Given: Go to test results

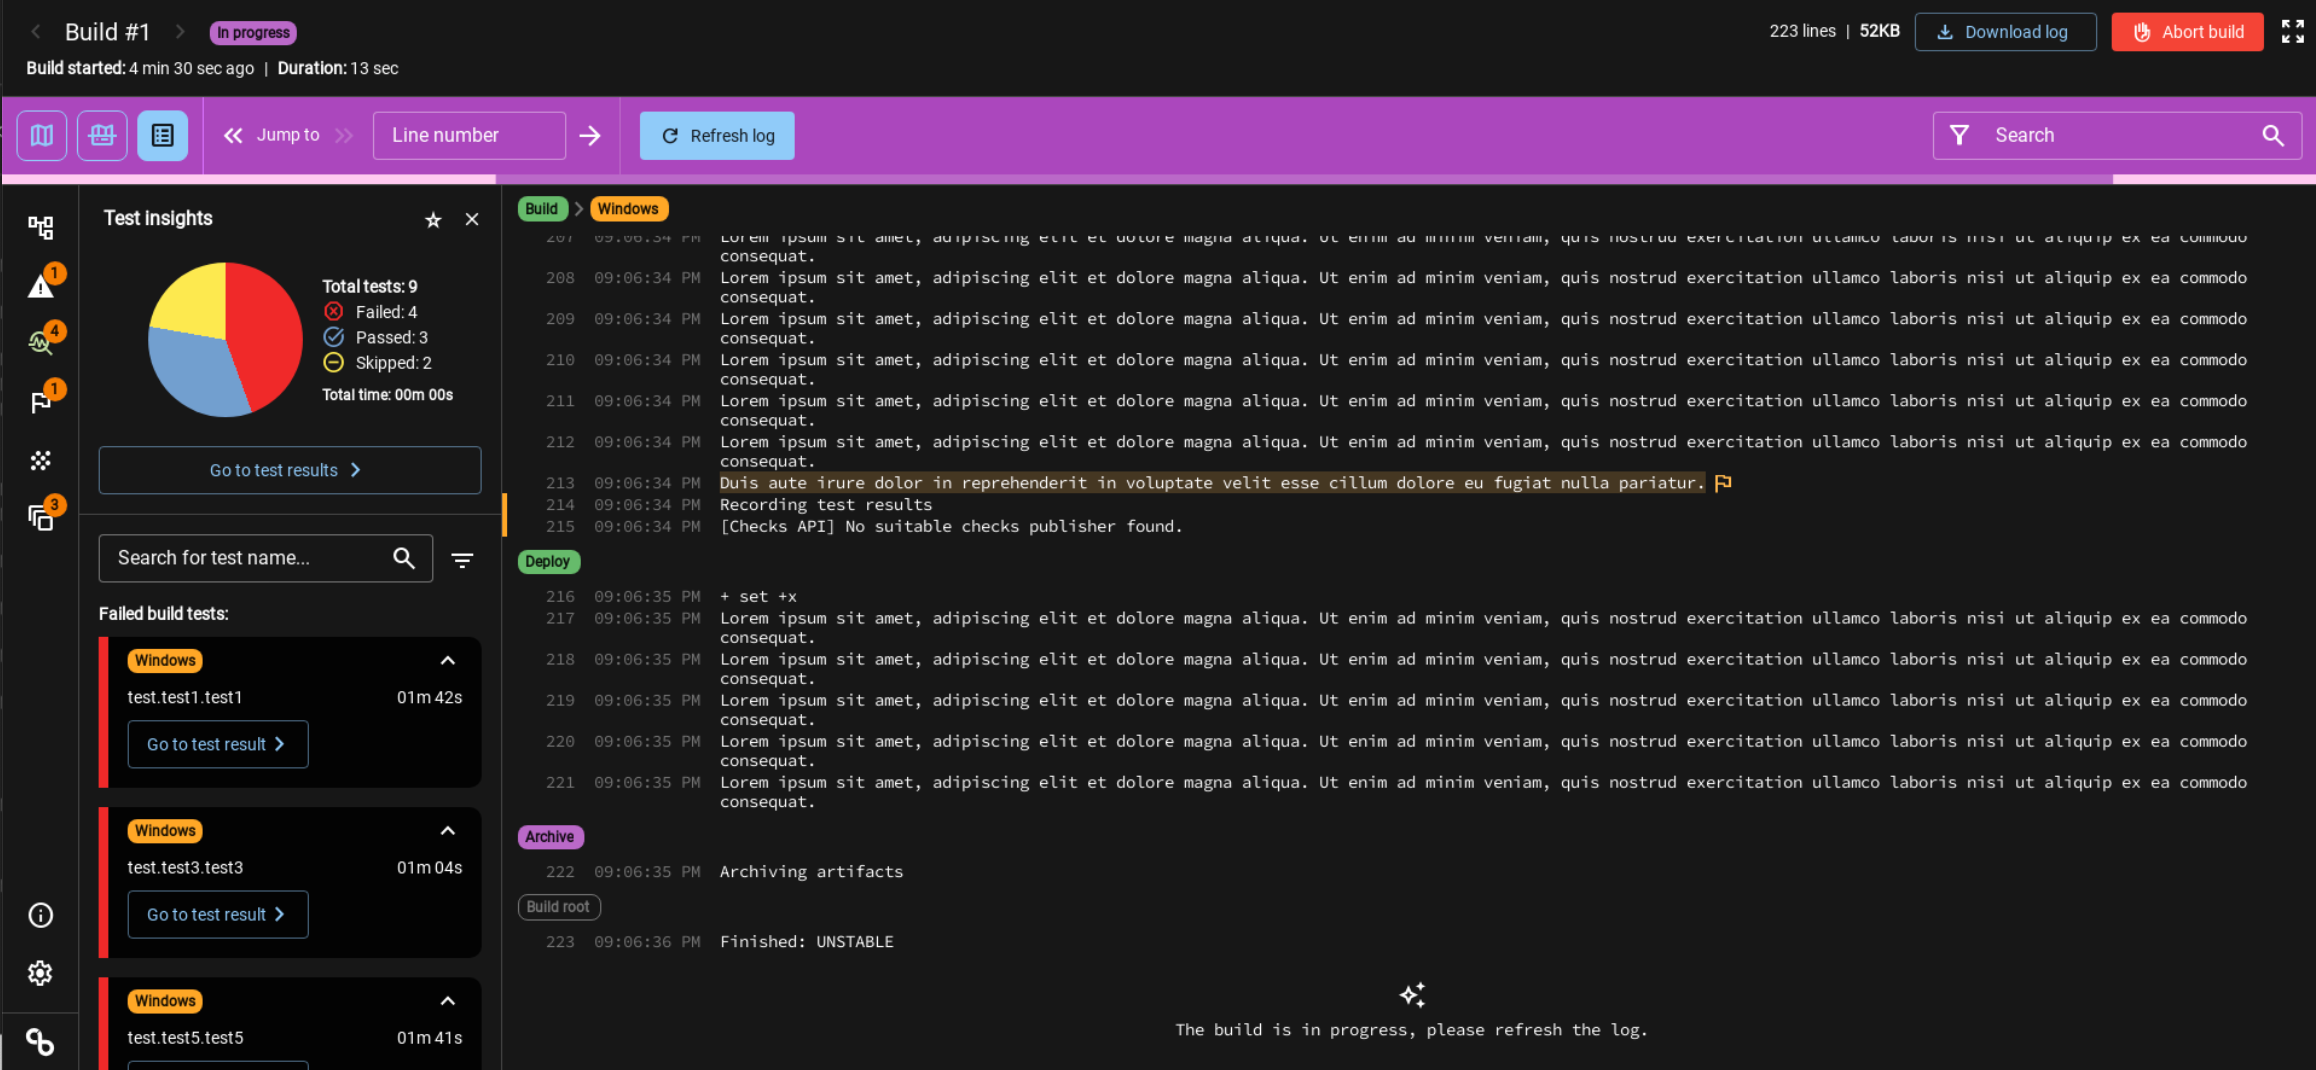Looking at the screenshot, I should click(289, 470).
